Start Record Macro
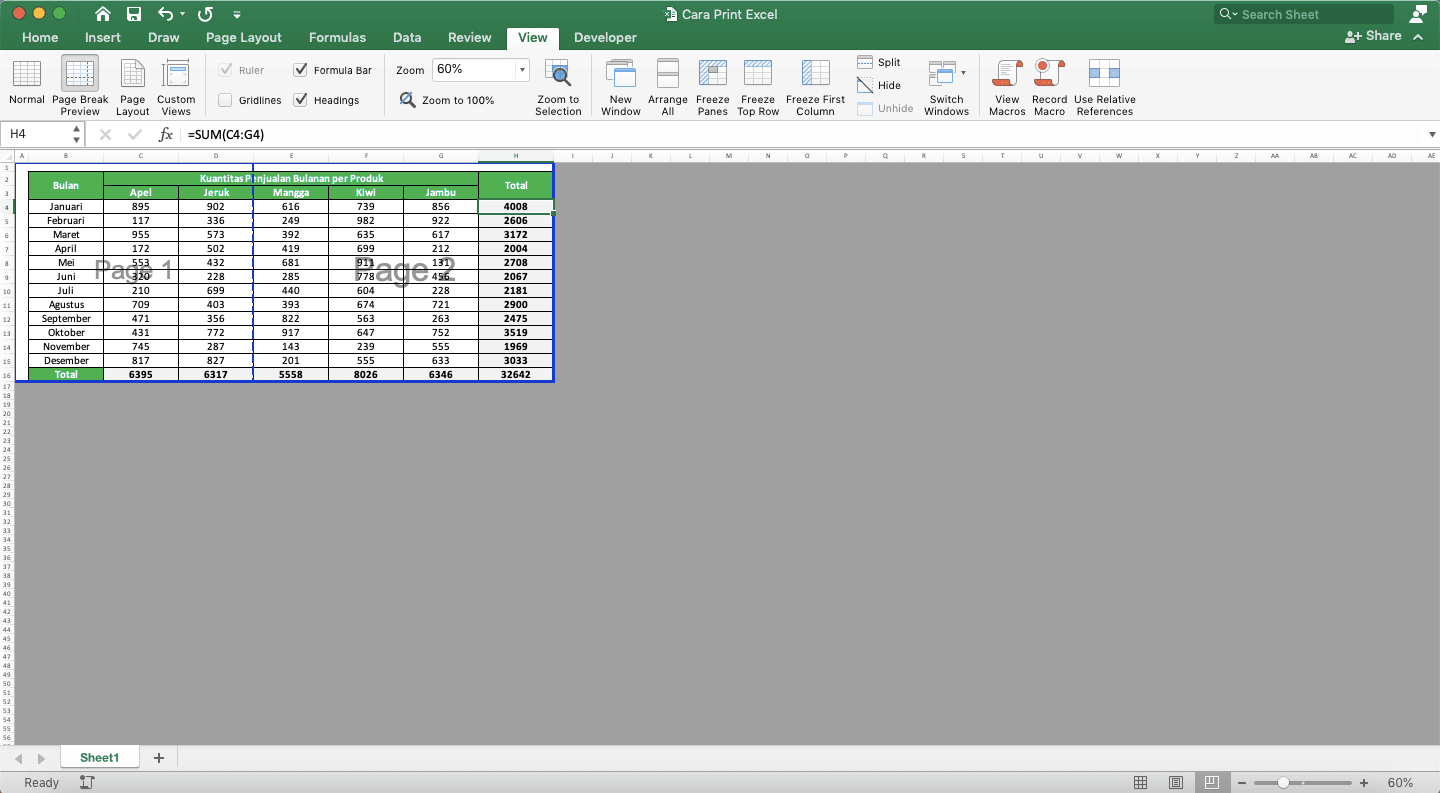 point(1049,86)
